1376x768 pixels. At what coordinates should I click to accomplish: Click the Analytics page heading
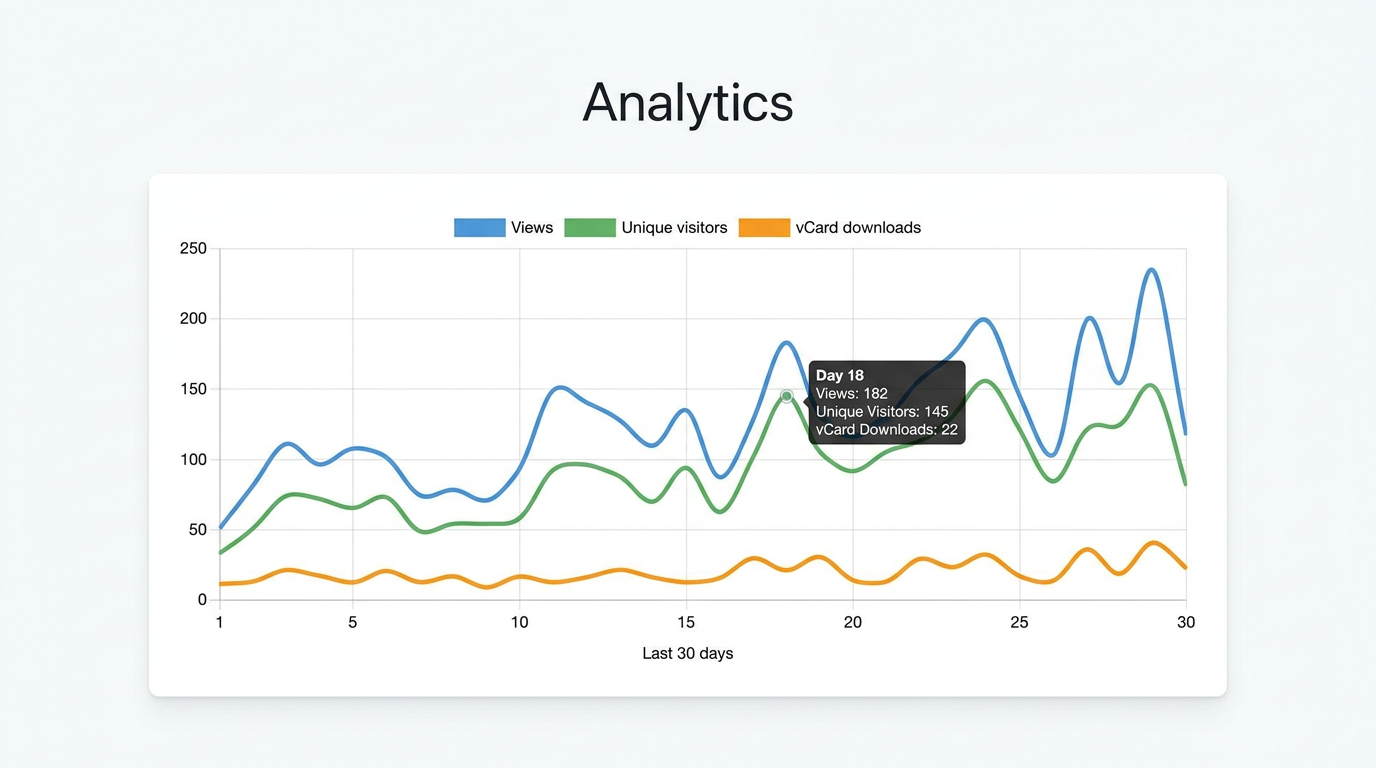[x=688, y=102]
